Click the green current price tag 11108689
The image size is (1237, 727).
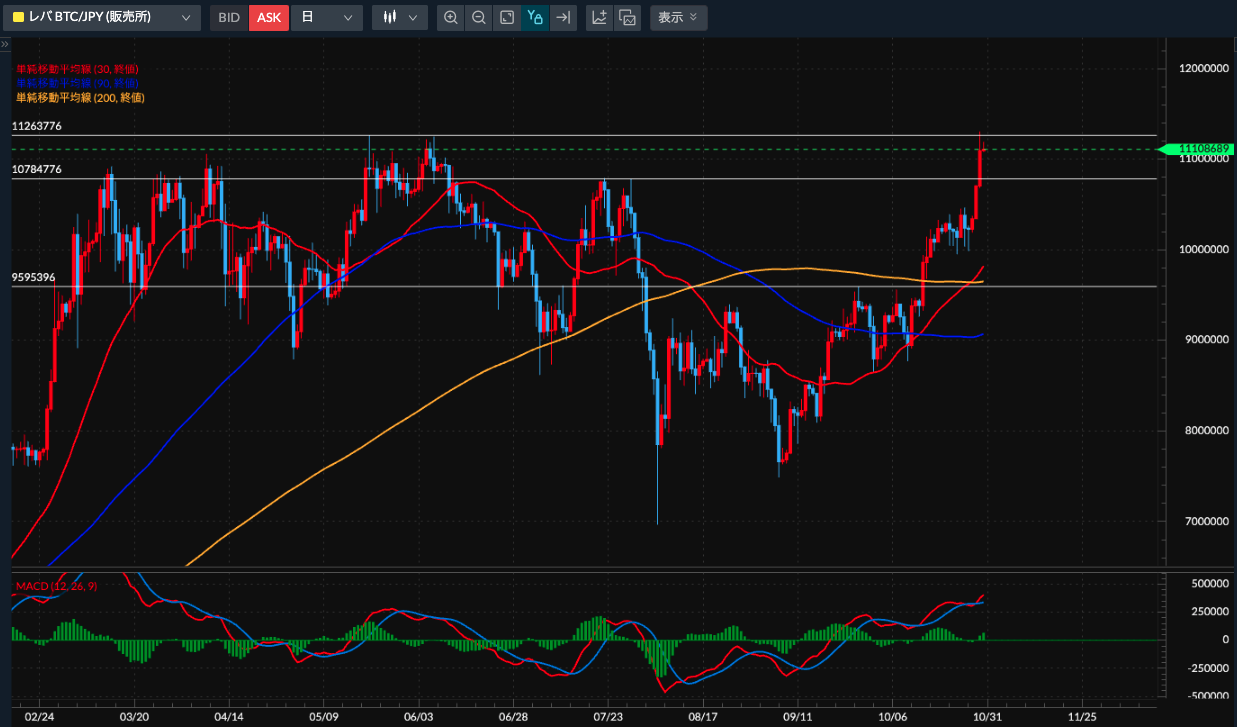click(1200, 149)
